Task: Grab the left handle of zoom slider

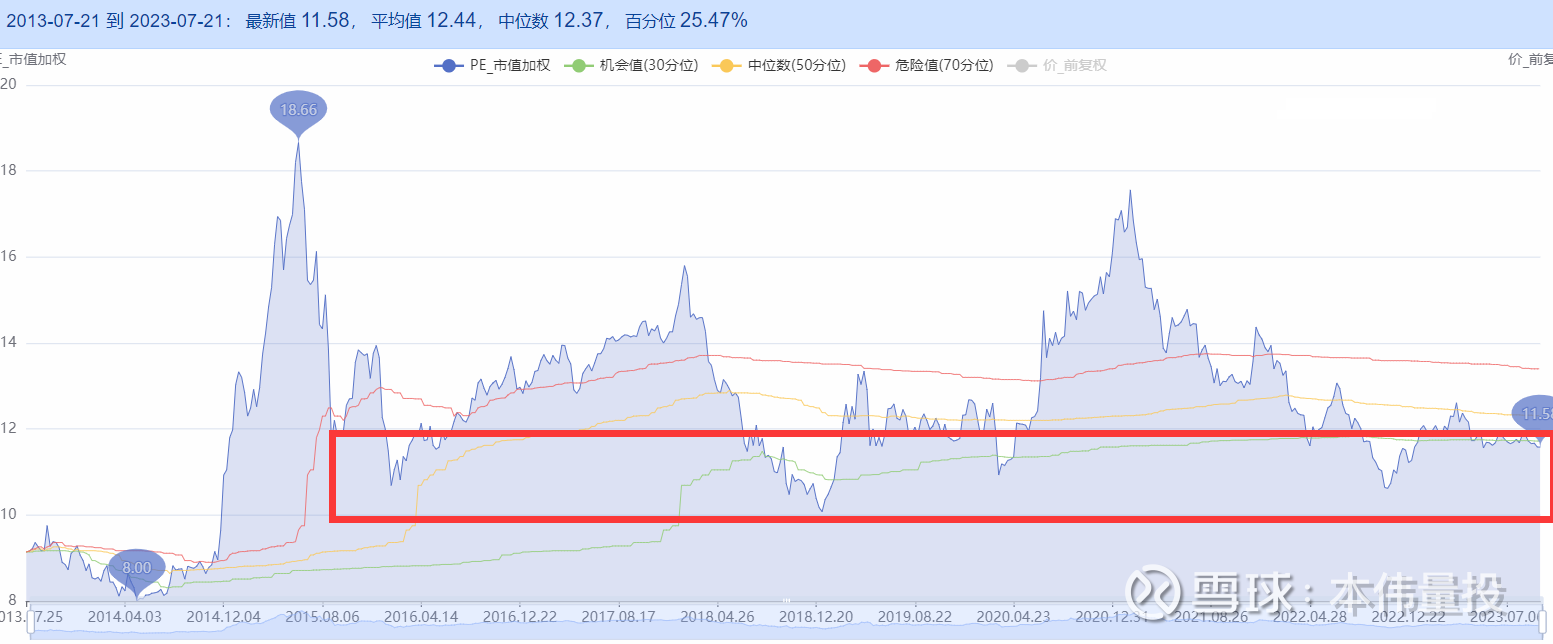Action: (32, 620)
